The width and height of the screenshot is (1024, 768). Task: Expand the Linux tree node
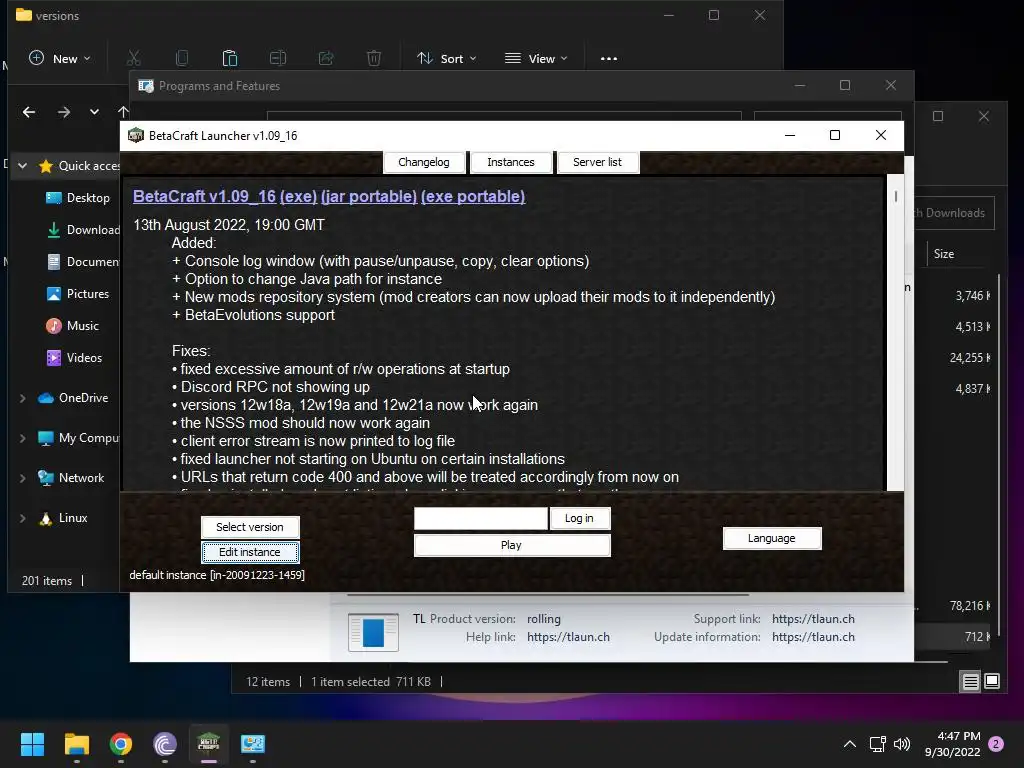(x=23, y=518)
